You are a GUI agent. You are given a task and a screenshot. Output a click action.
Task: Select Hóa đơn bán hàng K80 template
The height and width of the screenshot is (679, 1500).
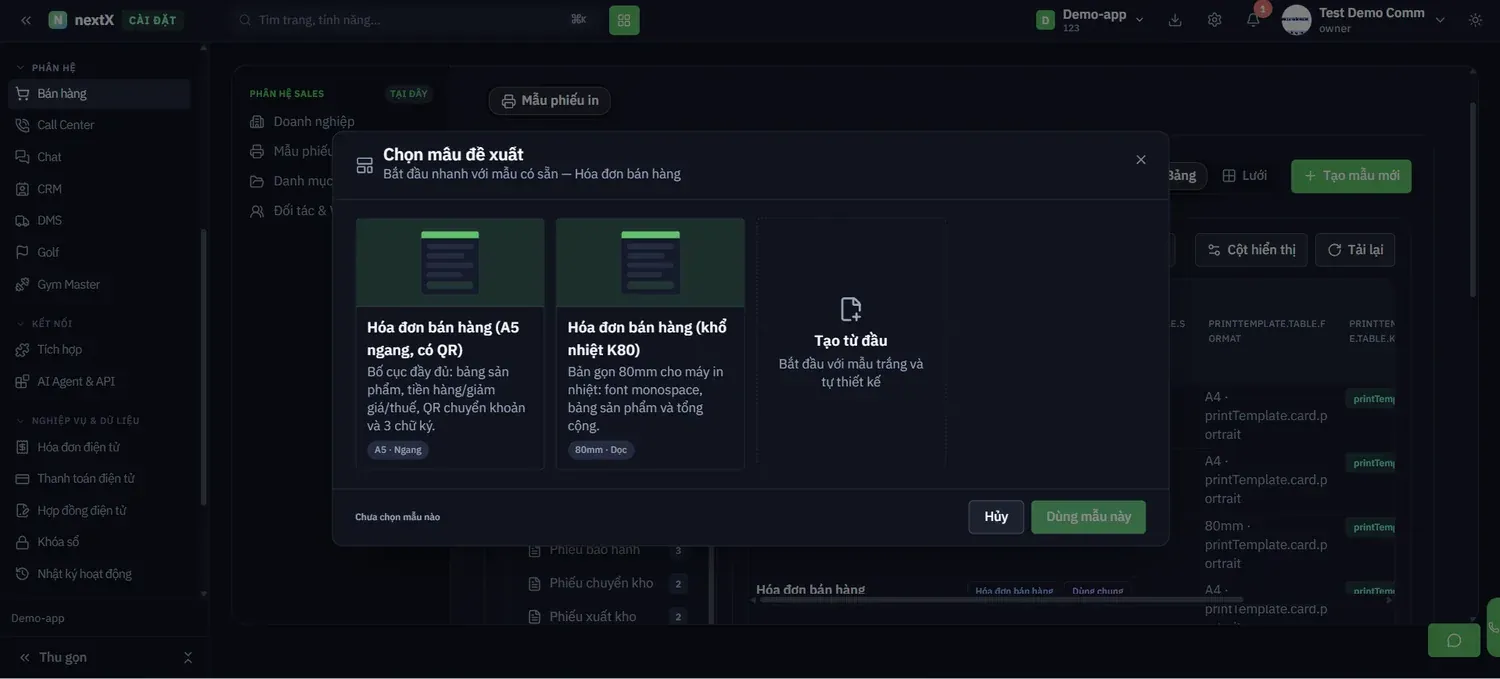coord(650,343)
